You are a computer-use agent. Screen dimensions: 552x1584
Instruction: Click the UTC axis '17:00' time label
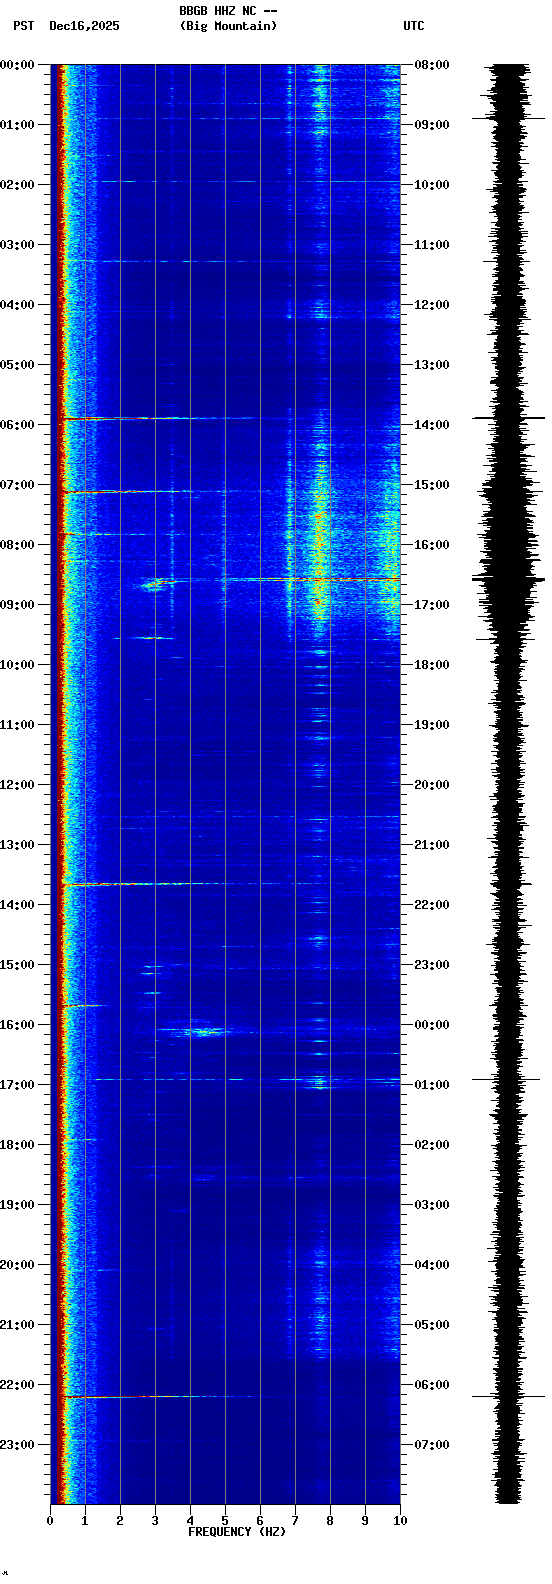point(432,605)
